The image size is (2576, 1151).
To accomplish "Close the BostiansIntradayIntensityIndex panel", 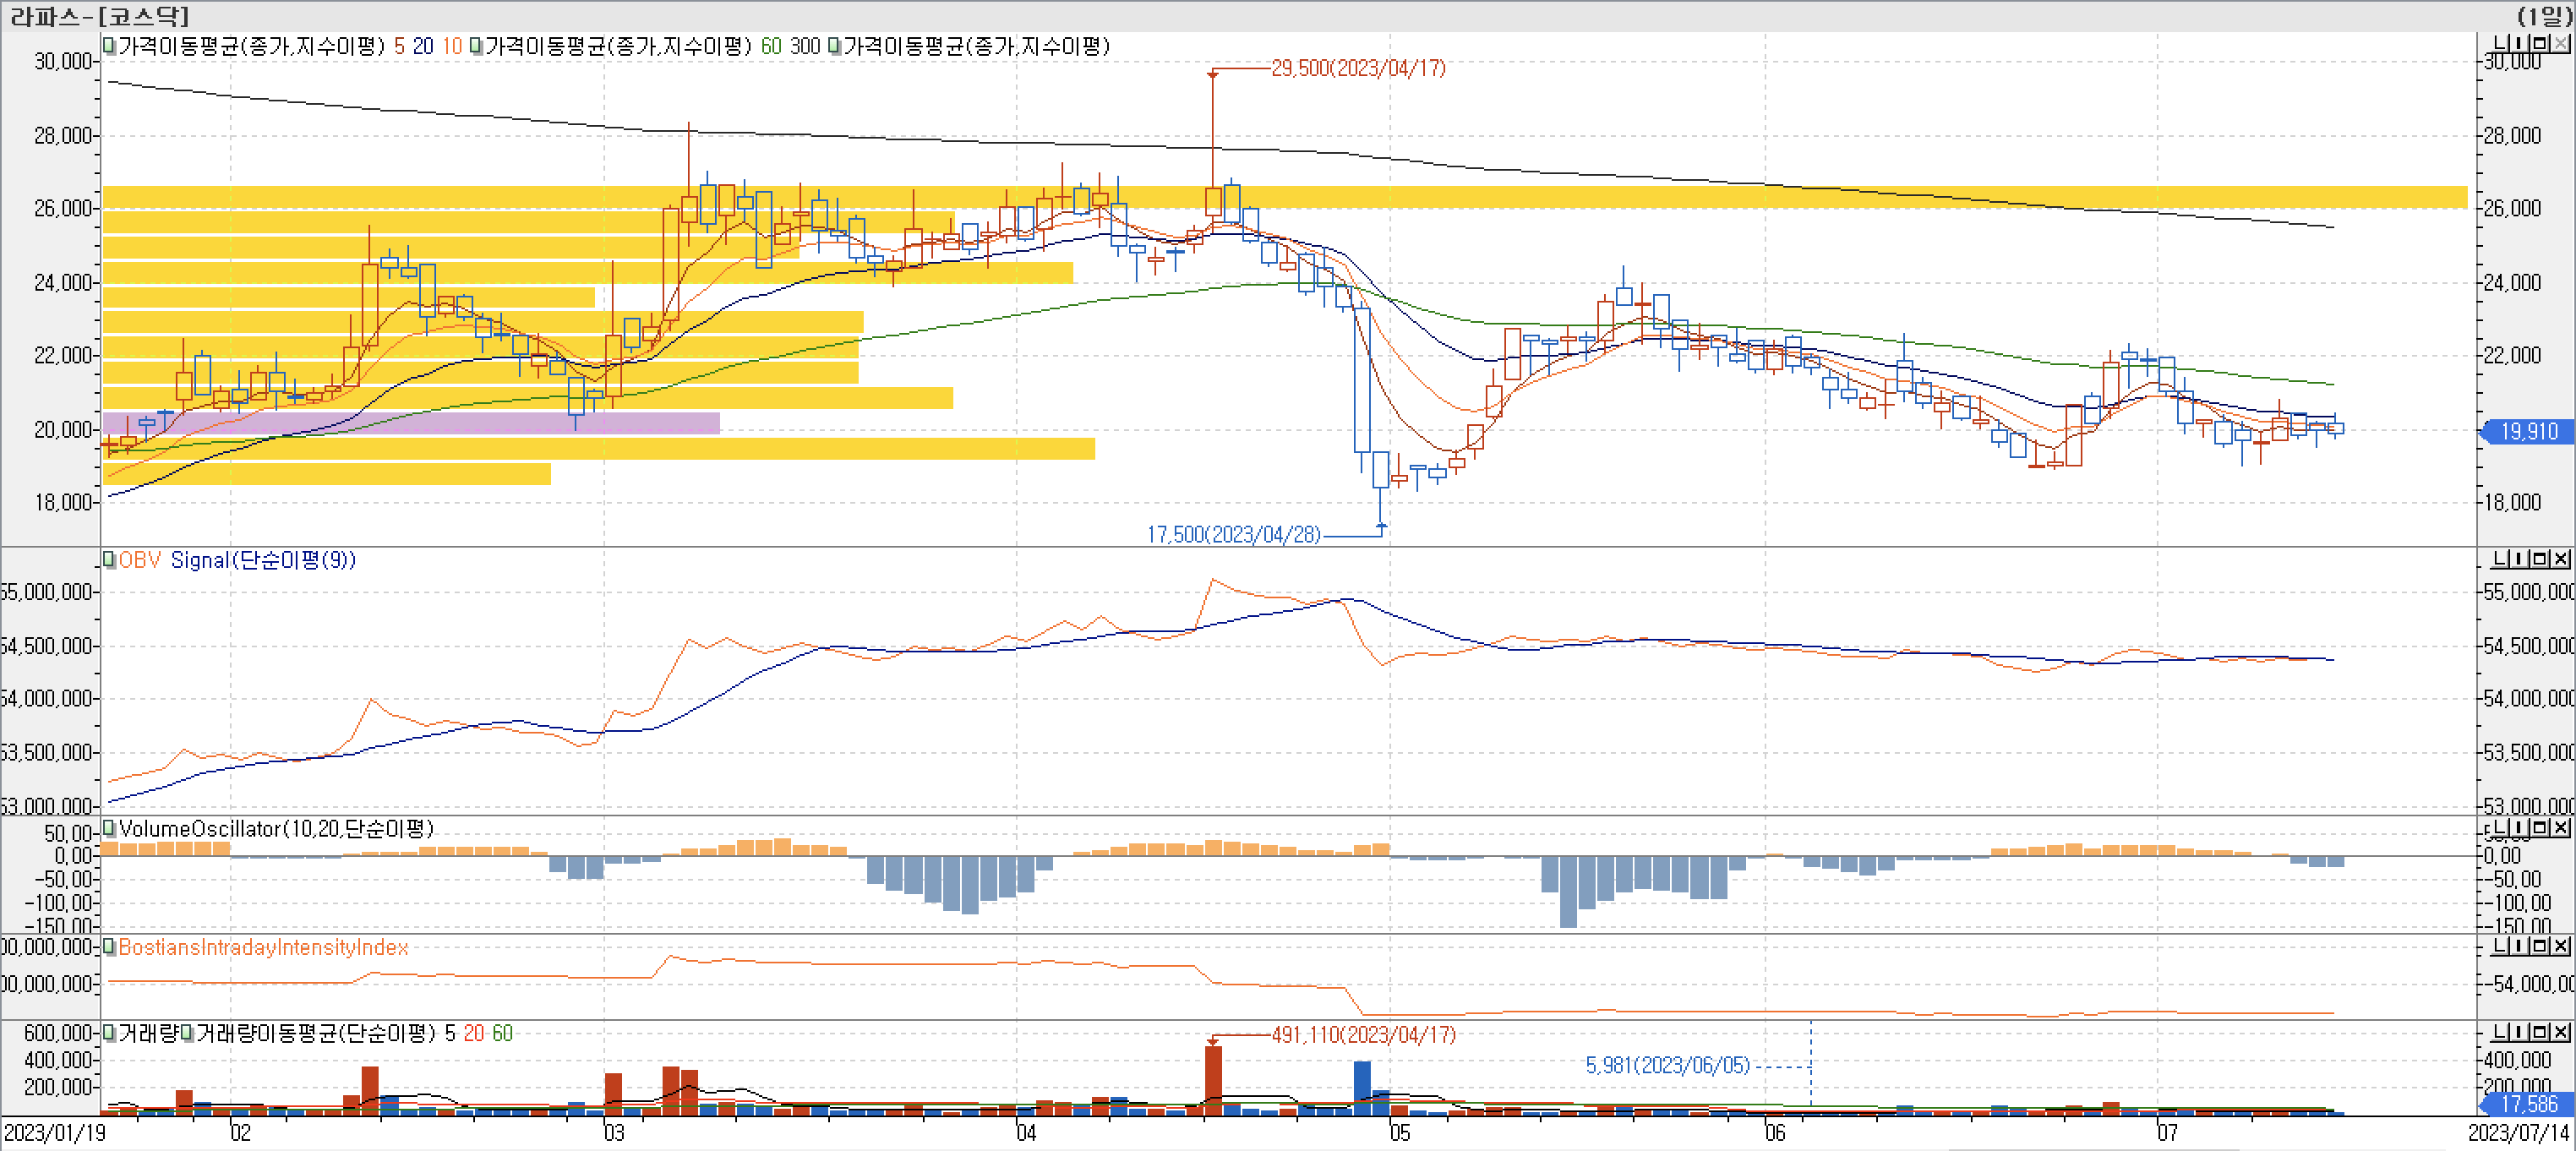I will 2561,946.
